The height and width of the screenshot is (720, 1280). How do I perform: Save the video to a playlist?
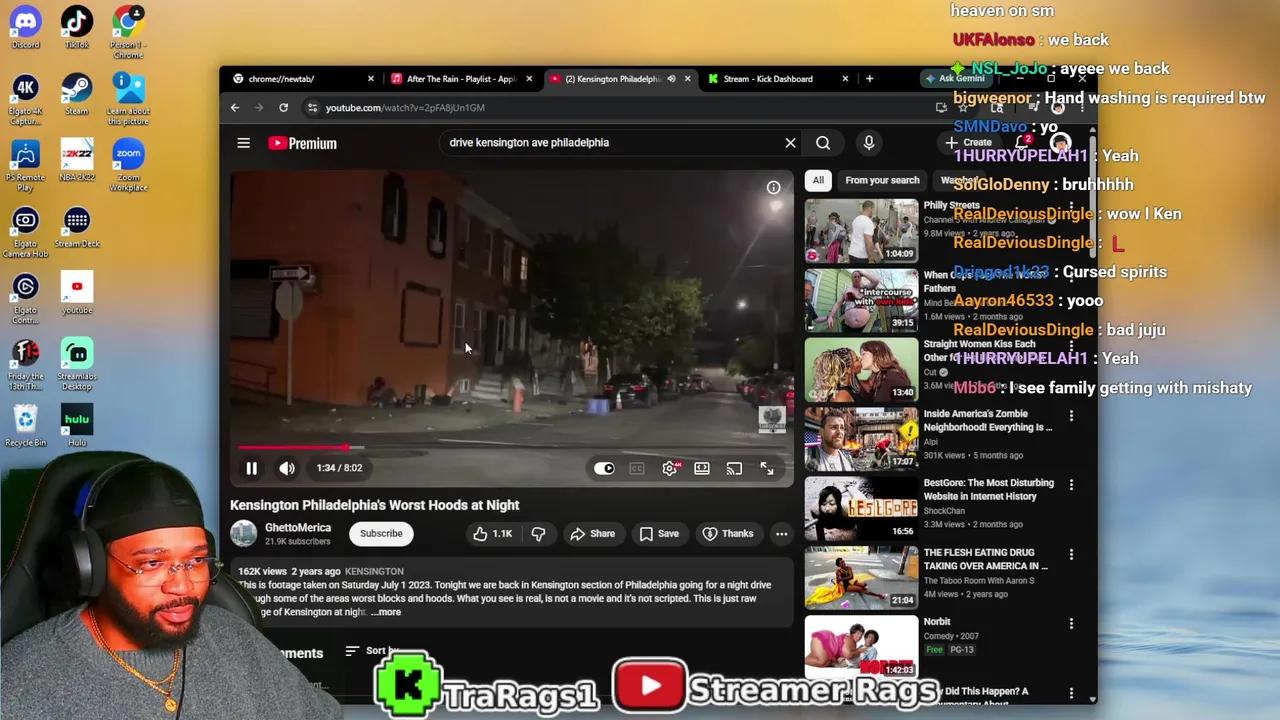pos(659,534)
